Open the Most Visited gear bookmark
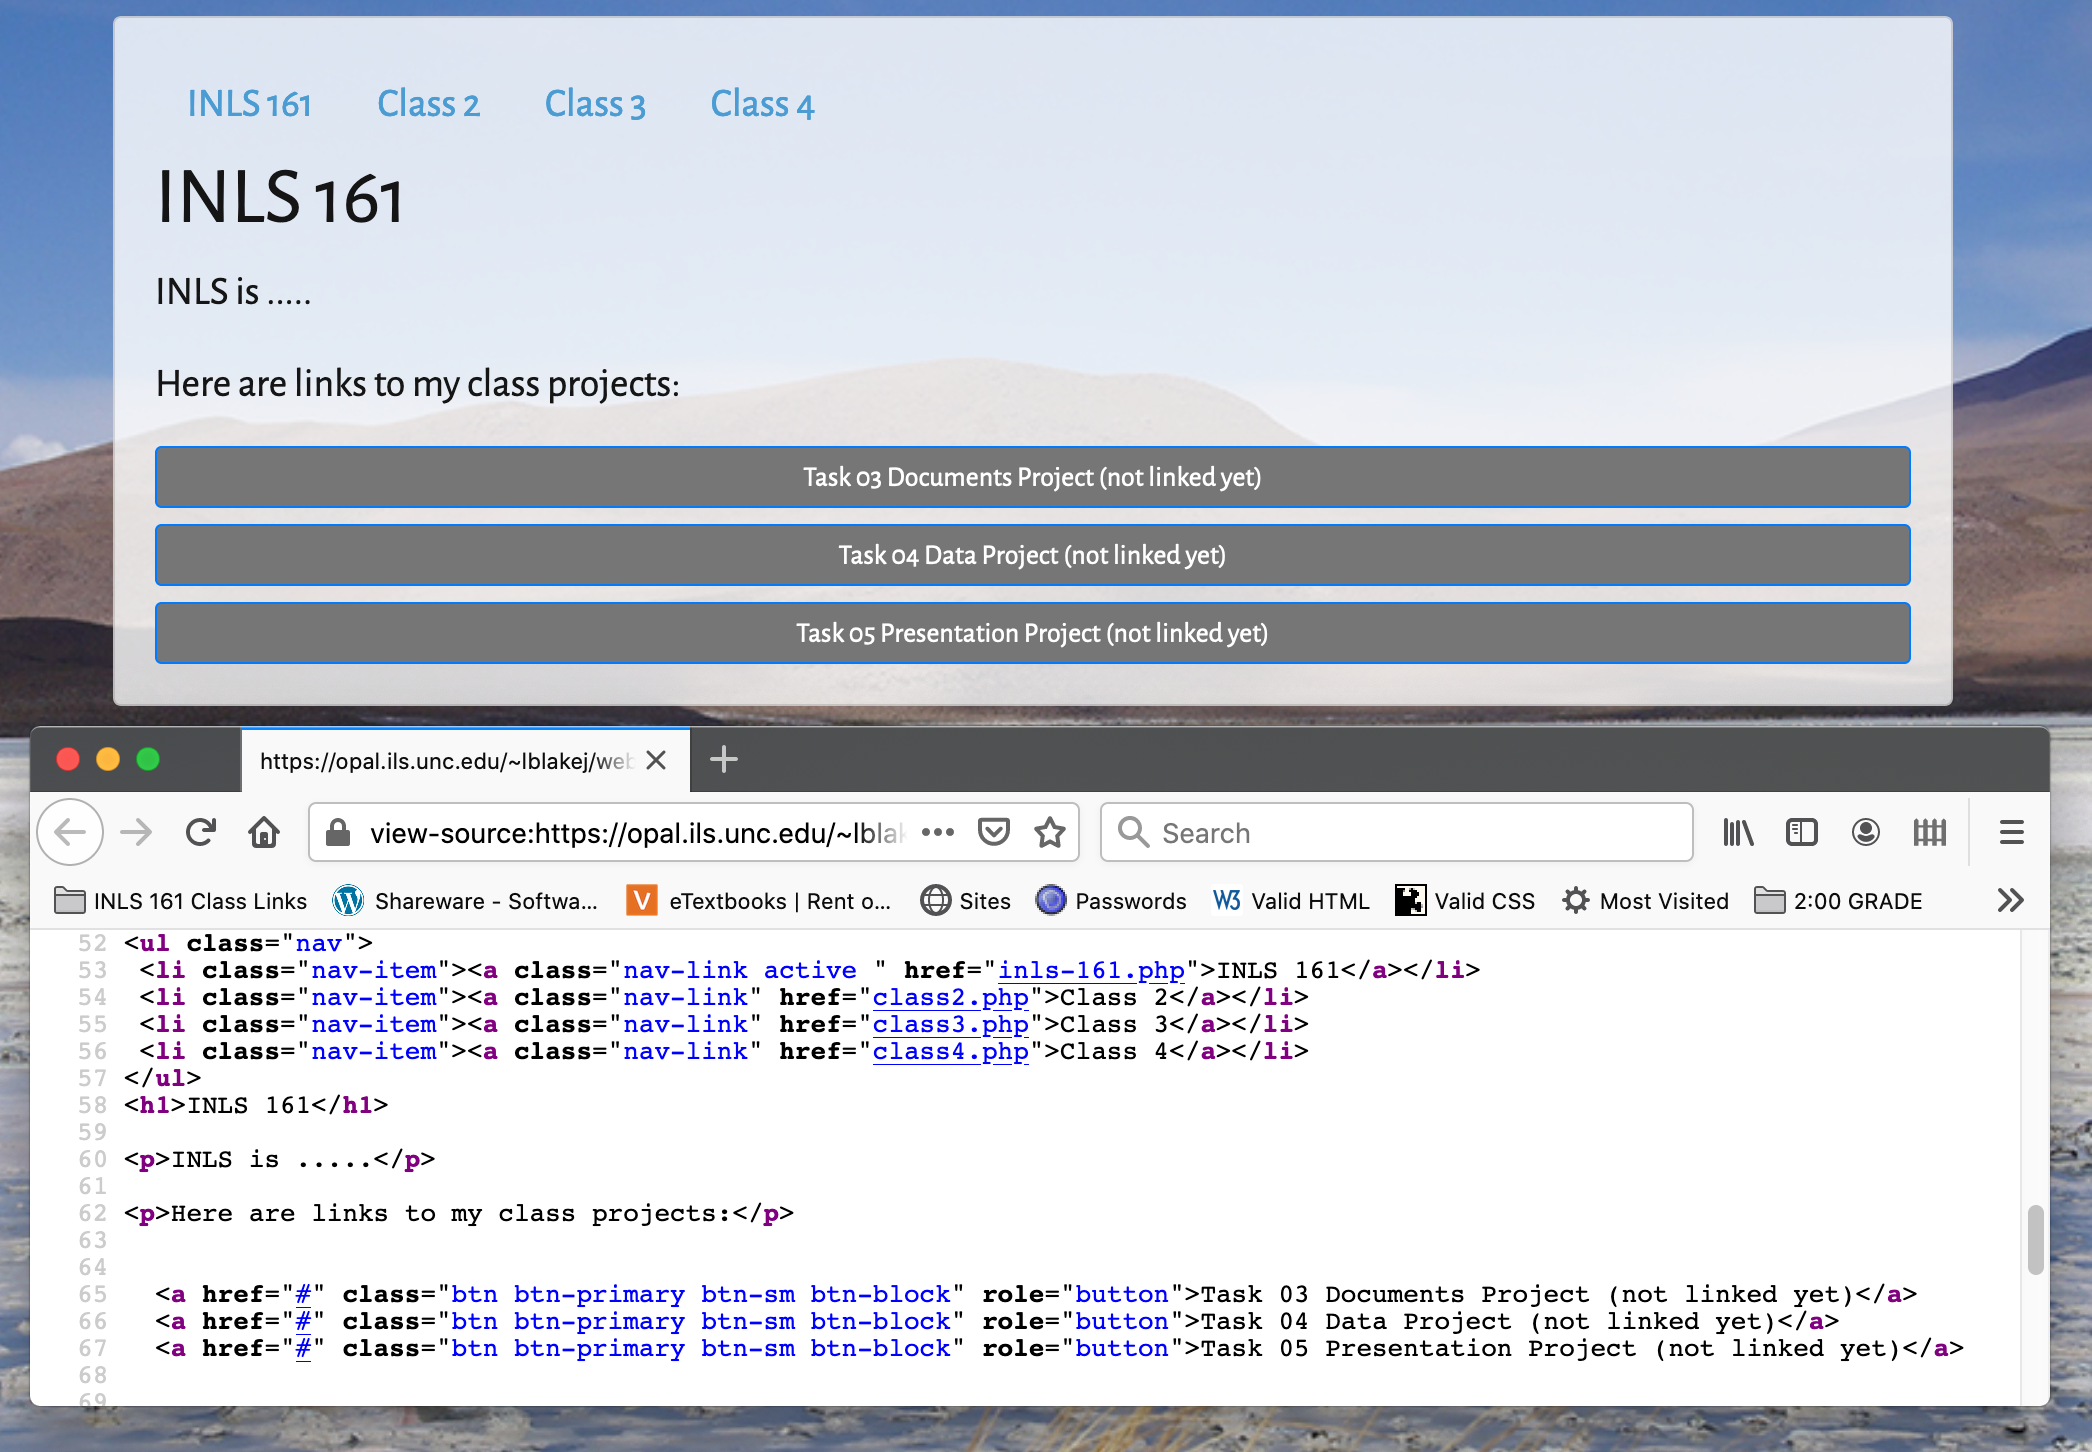The height and width of the screenshot is (1452, 2092). pos(1645,901)
